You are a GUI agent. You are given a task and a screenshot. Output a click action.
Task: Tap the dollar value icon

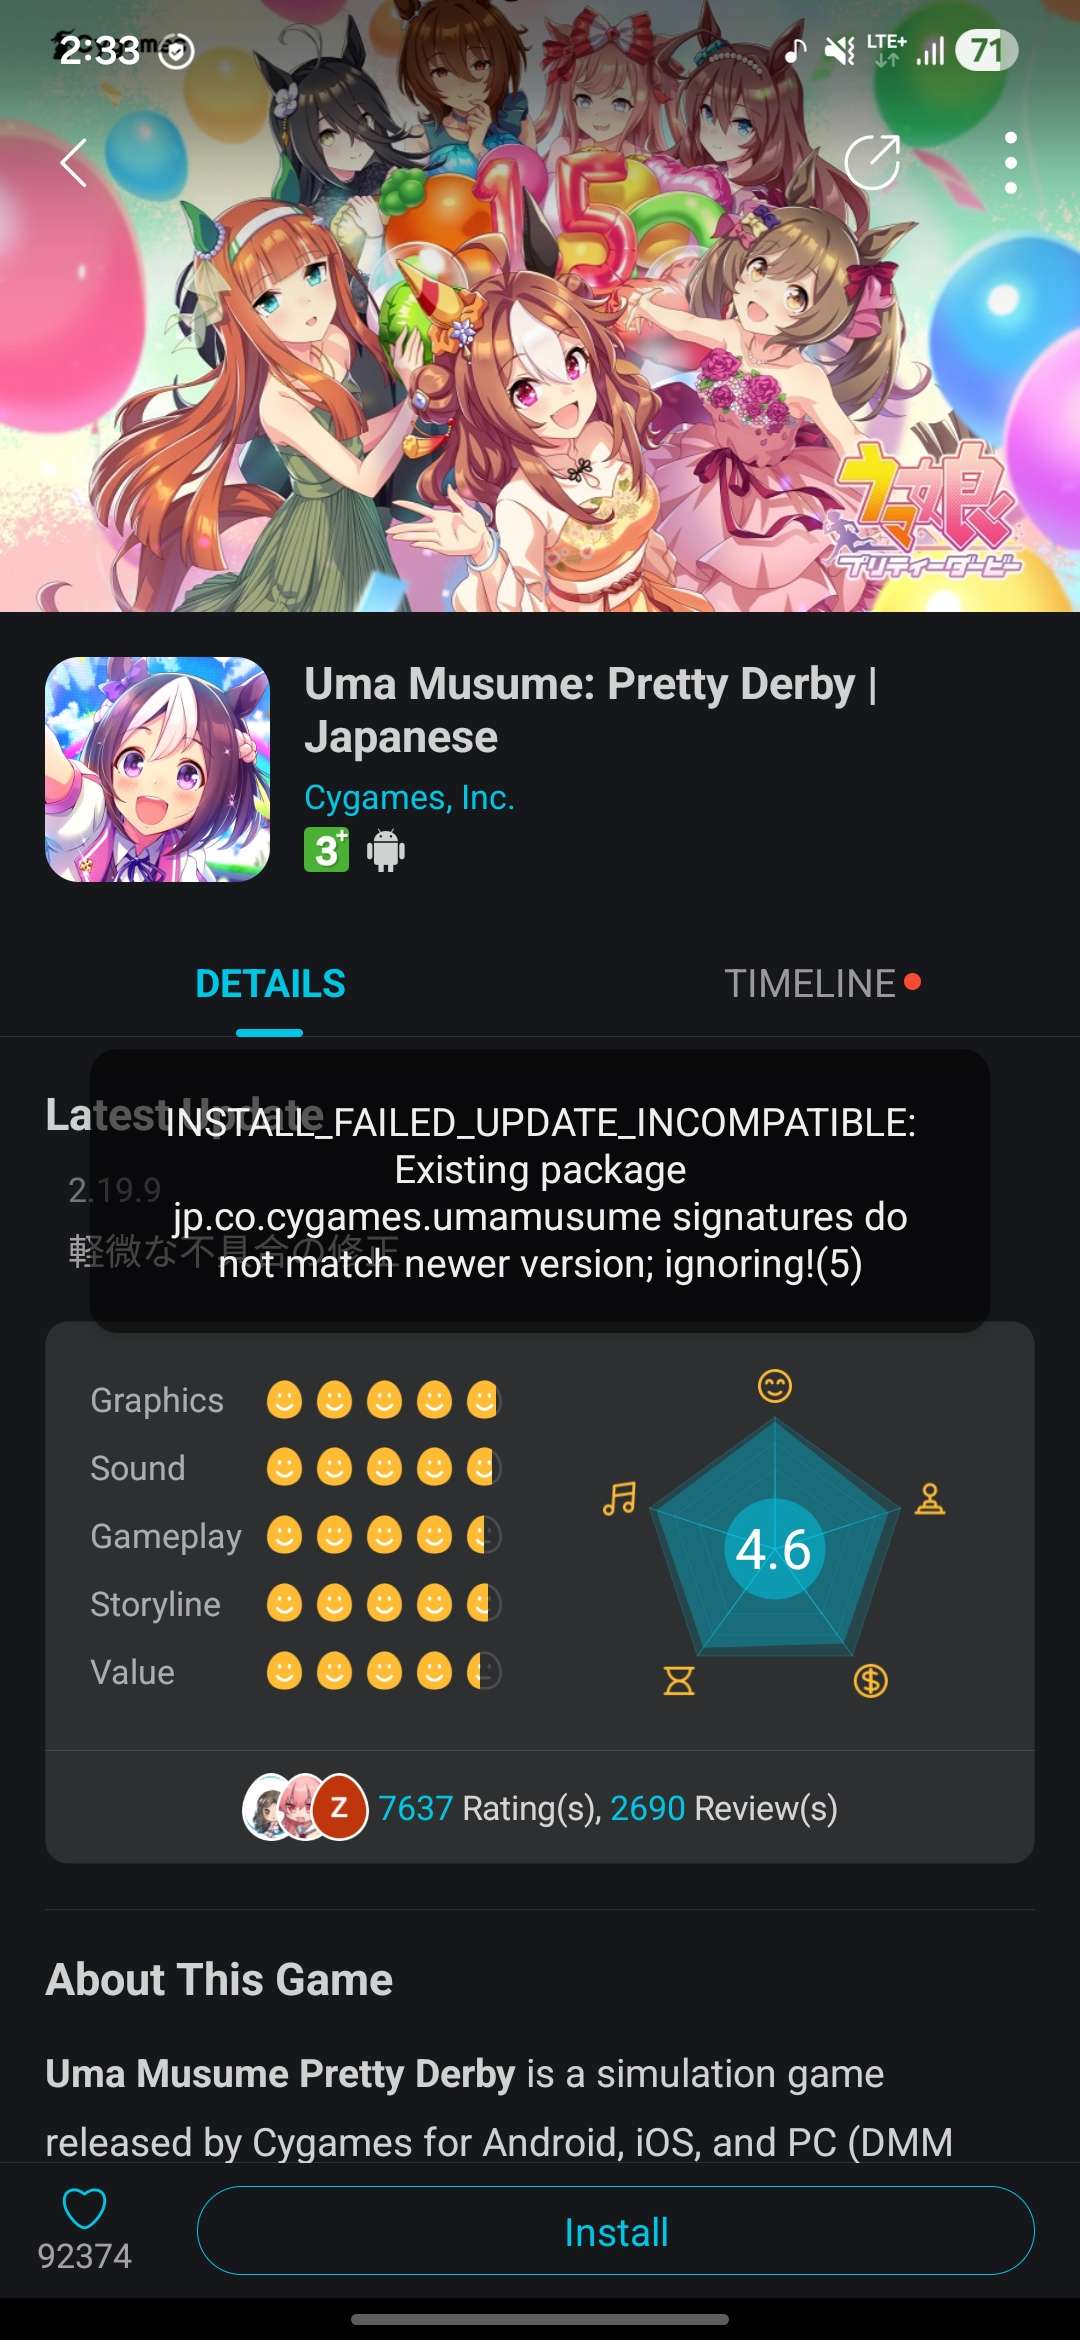[x=870, y=1680]
